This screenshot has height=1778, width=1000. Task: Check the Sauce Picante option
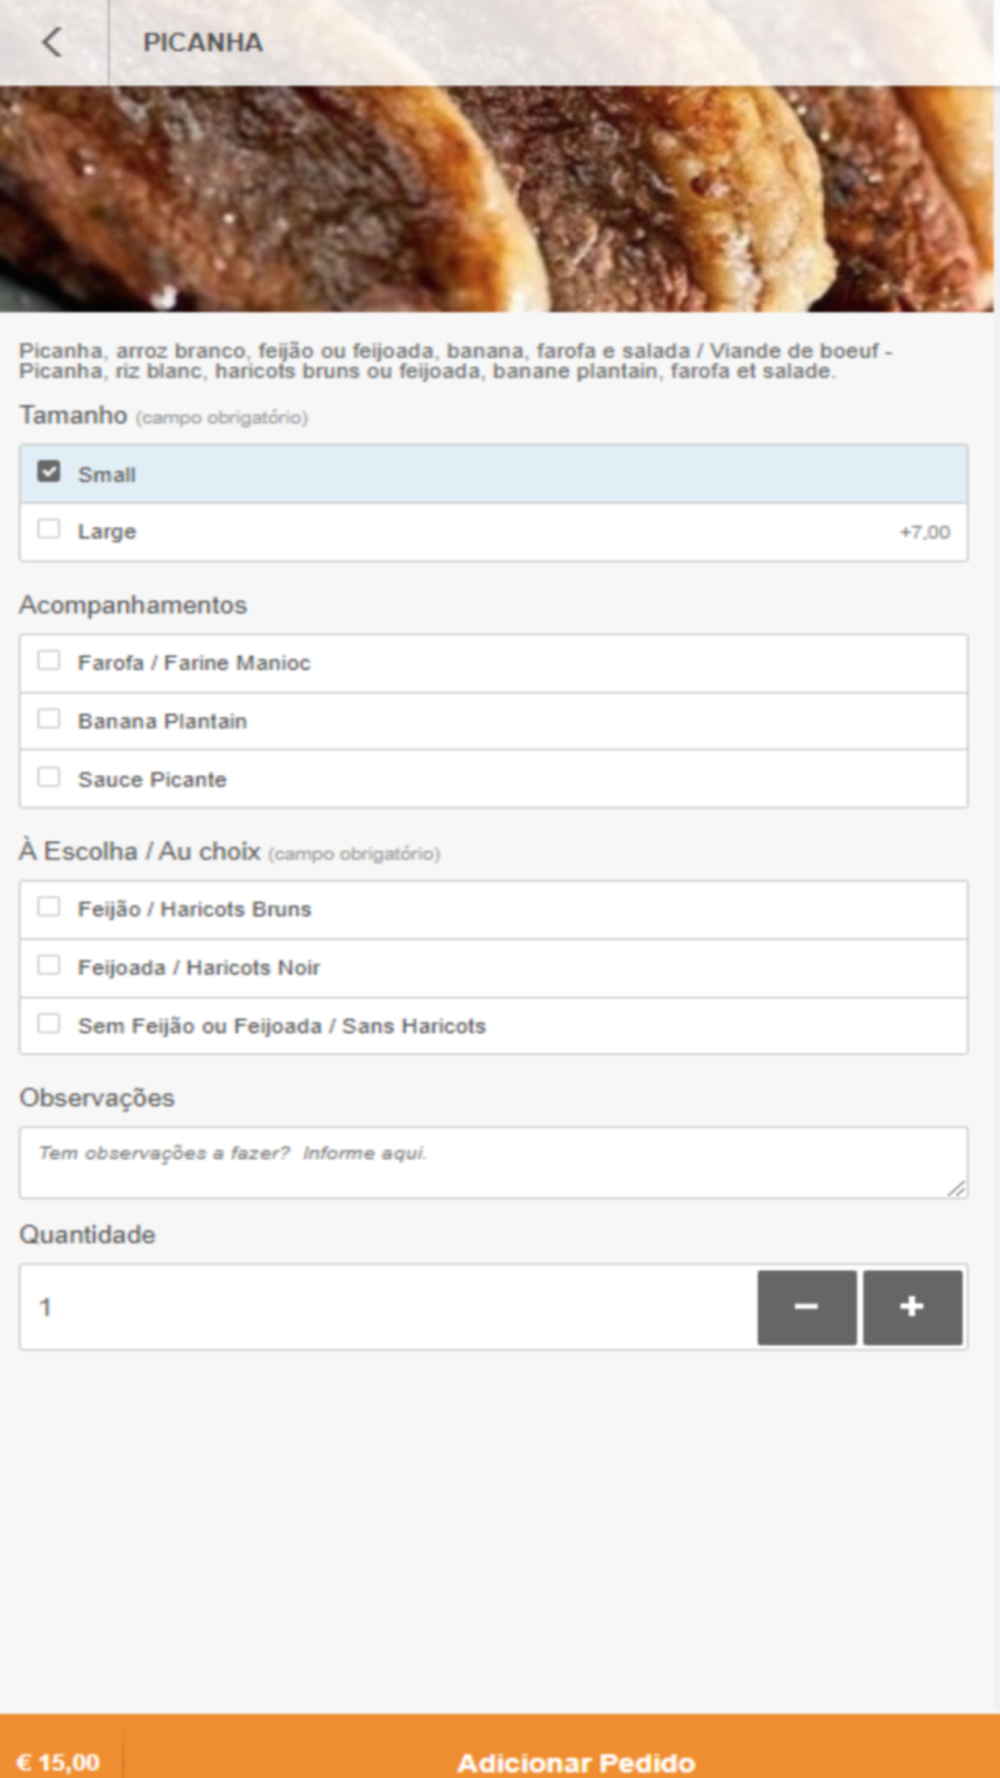click(x=49, y=777)
